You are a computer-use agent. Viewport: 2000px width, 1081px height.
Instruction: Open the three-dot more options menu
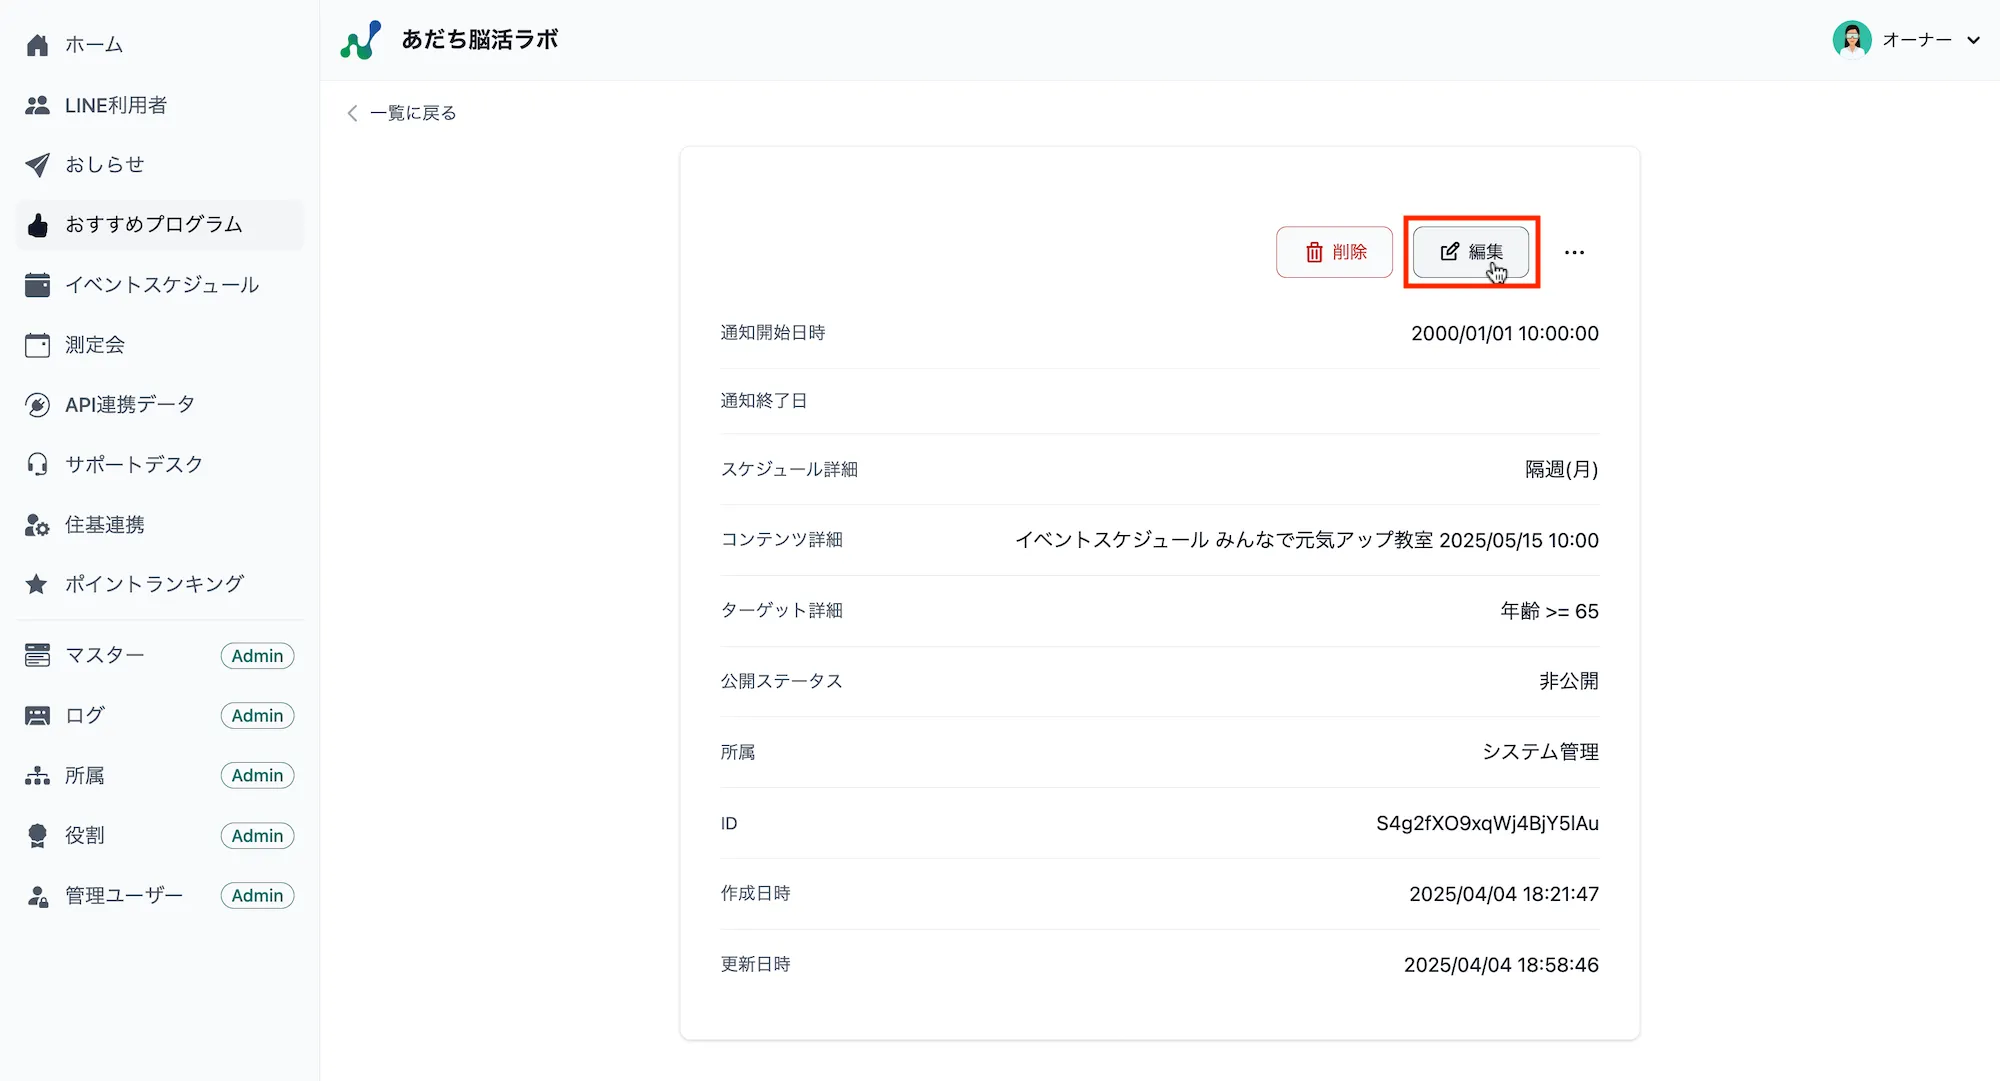pos(1574,252)
